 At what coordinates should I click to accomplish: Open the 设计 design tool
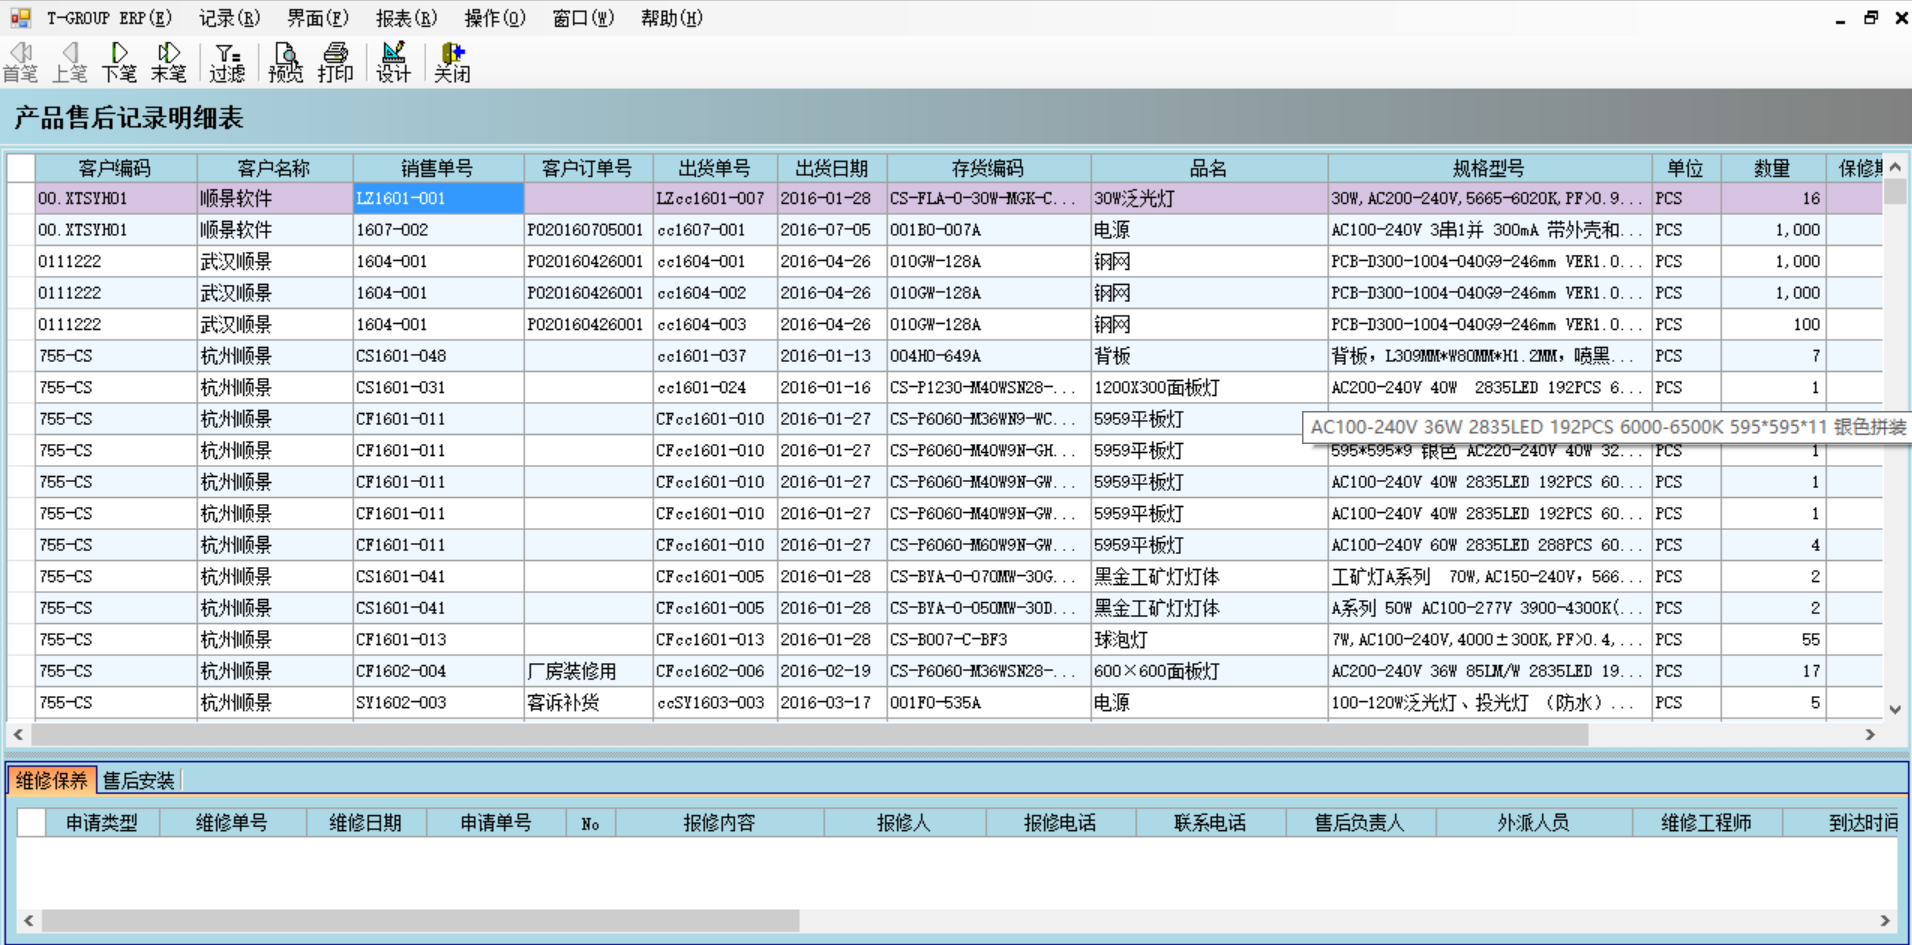pyautogui.click(x=393, y=62)
